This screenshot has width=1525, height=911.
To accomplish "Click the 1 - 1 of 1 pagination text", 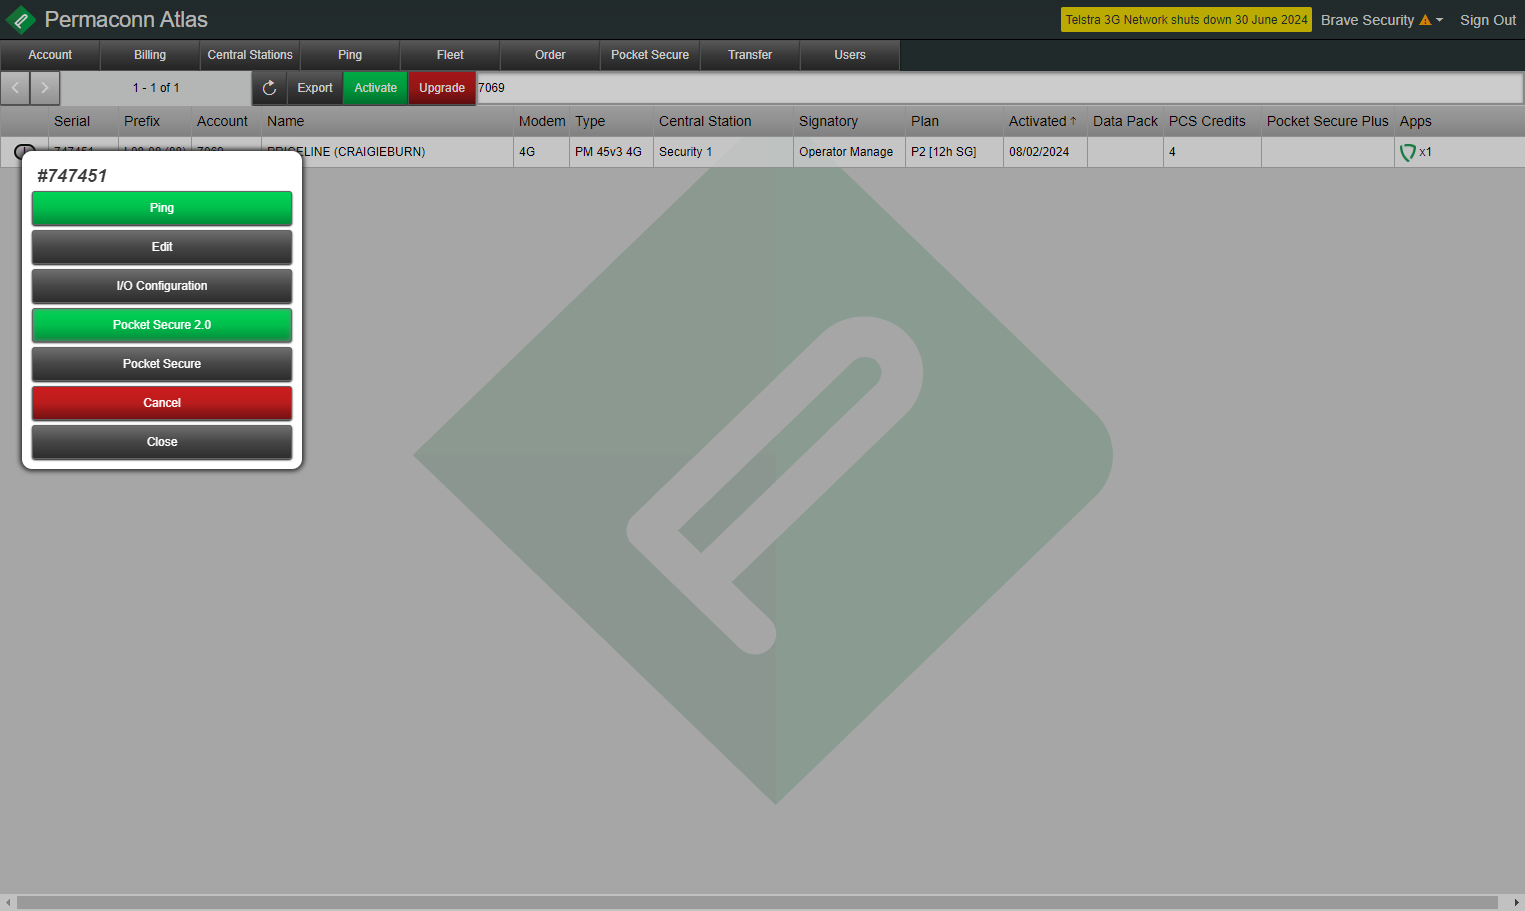I will [156, 88].
